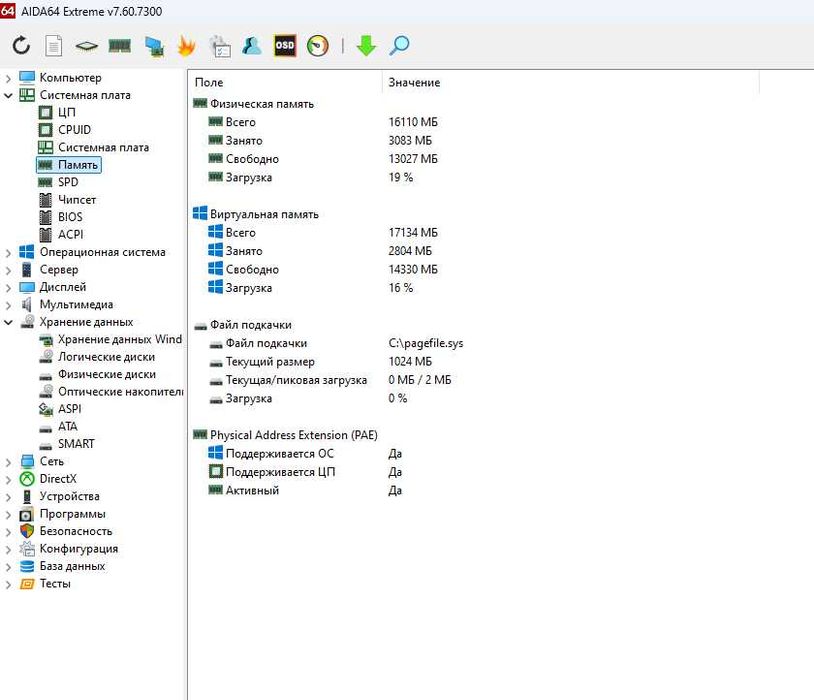
Task: Click the network computers toolbar icon
Action: point(154,46)
